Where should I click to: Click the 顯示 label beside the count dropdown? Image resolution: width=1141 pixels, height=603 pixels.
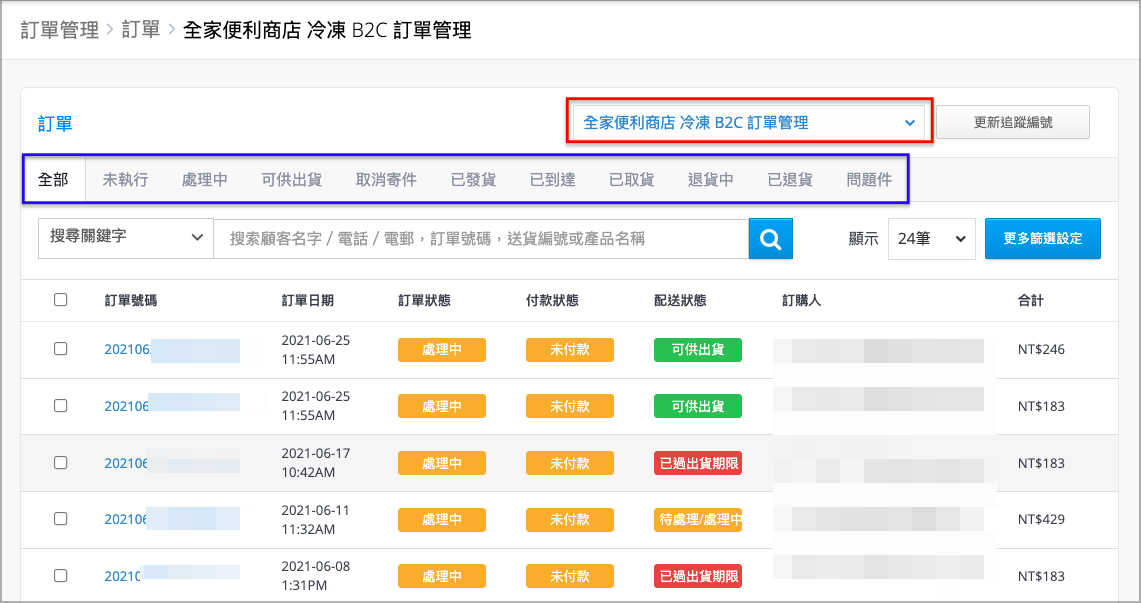pos(864,239)
